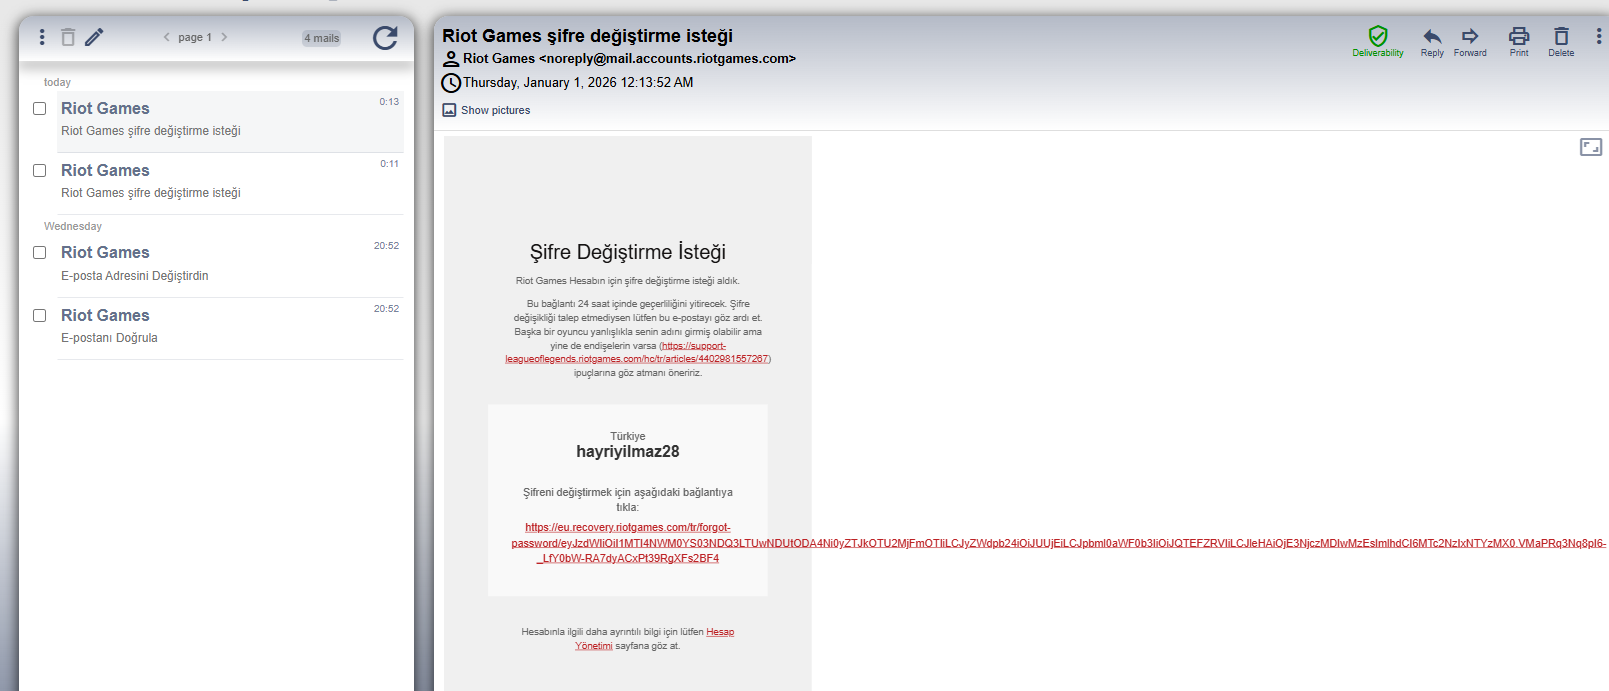The width and height of the screenshot is (1609, 691).
Task: Click the sender person icon
Action: [451, 59]
